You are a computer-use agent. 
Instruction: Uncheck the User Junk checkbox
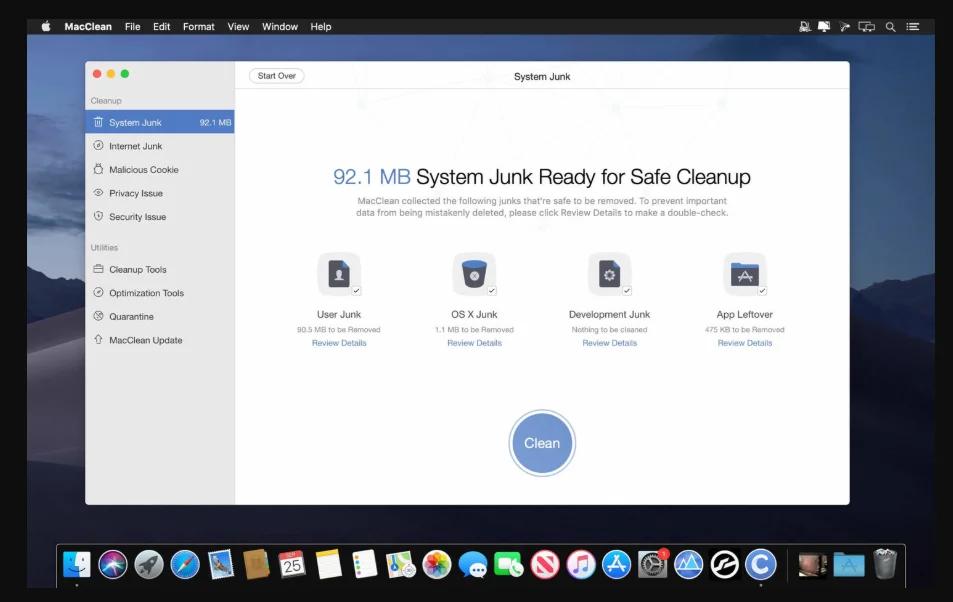[357, 291]
